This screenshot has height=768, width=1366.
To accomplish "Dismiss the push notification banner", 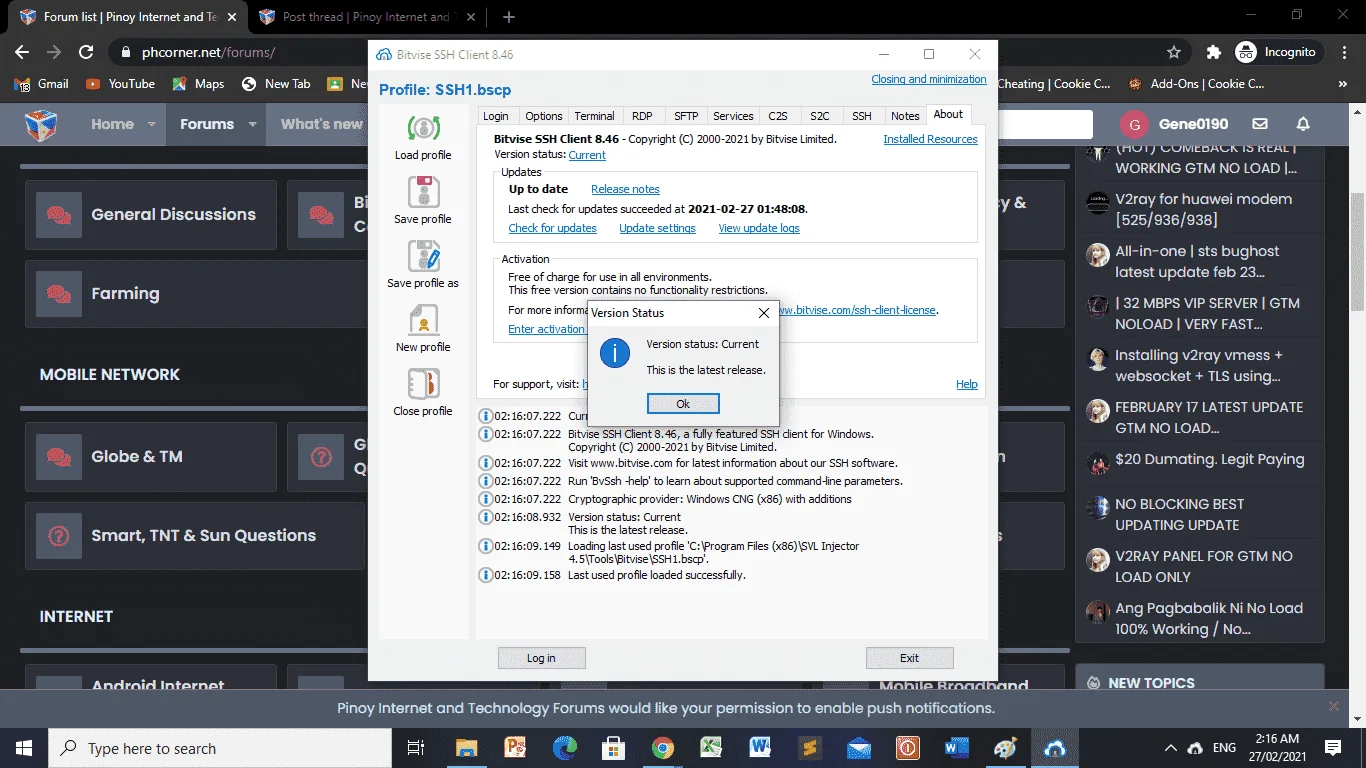I will click(1333, 706).
